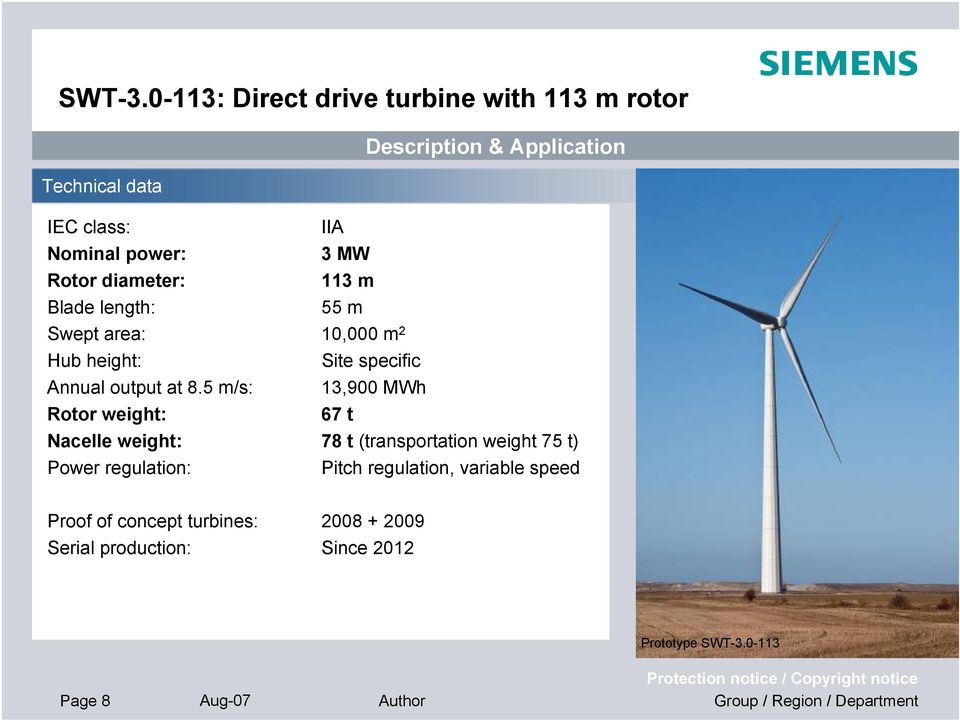Select the 'IIA' value
Image resolution: width=960 pixels, height=720 pixels.
point(332,227)
